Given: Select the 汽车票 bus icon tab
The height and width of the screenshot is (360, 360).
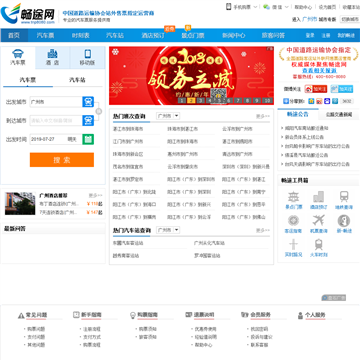Looking at the screenshot, I should pyautogui.click(x=18, y=57).
